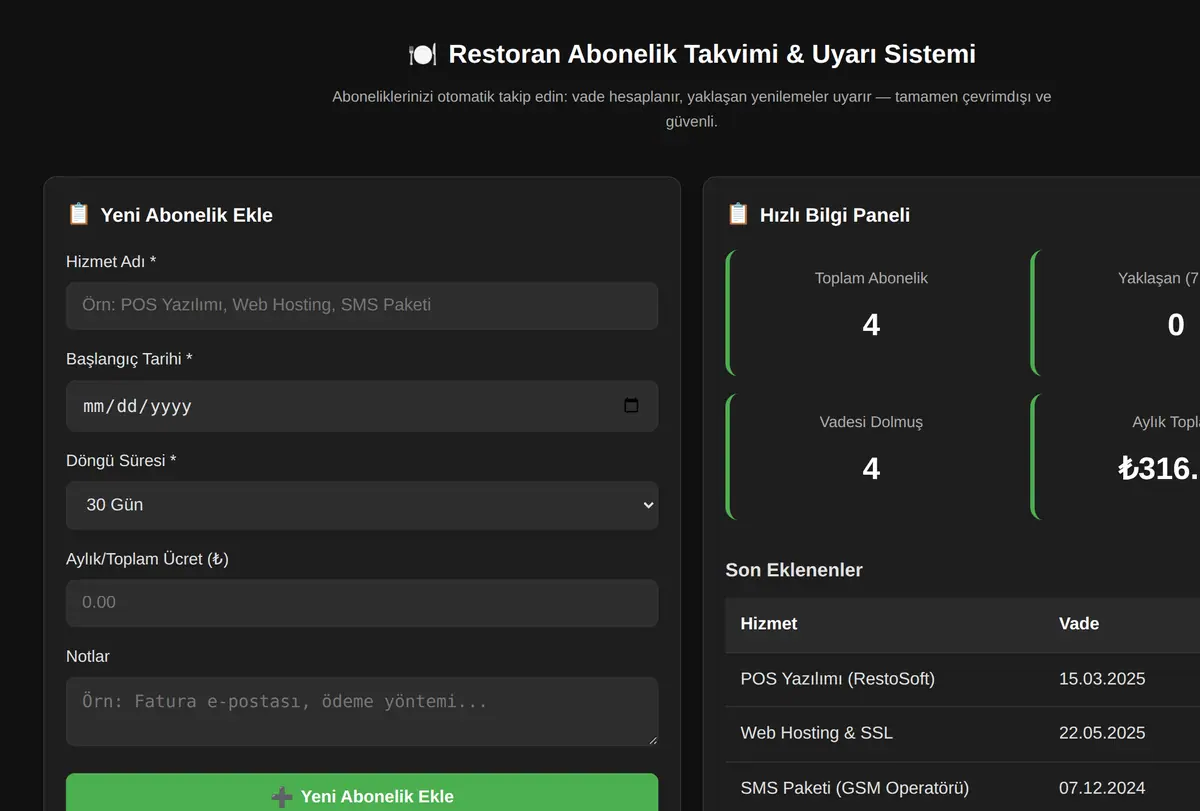Click the due date 22.05.2025
Viewport: 1200px width, 811px height.
tap(1102, 733)
